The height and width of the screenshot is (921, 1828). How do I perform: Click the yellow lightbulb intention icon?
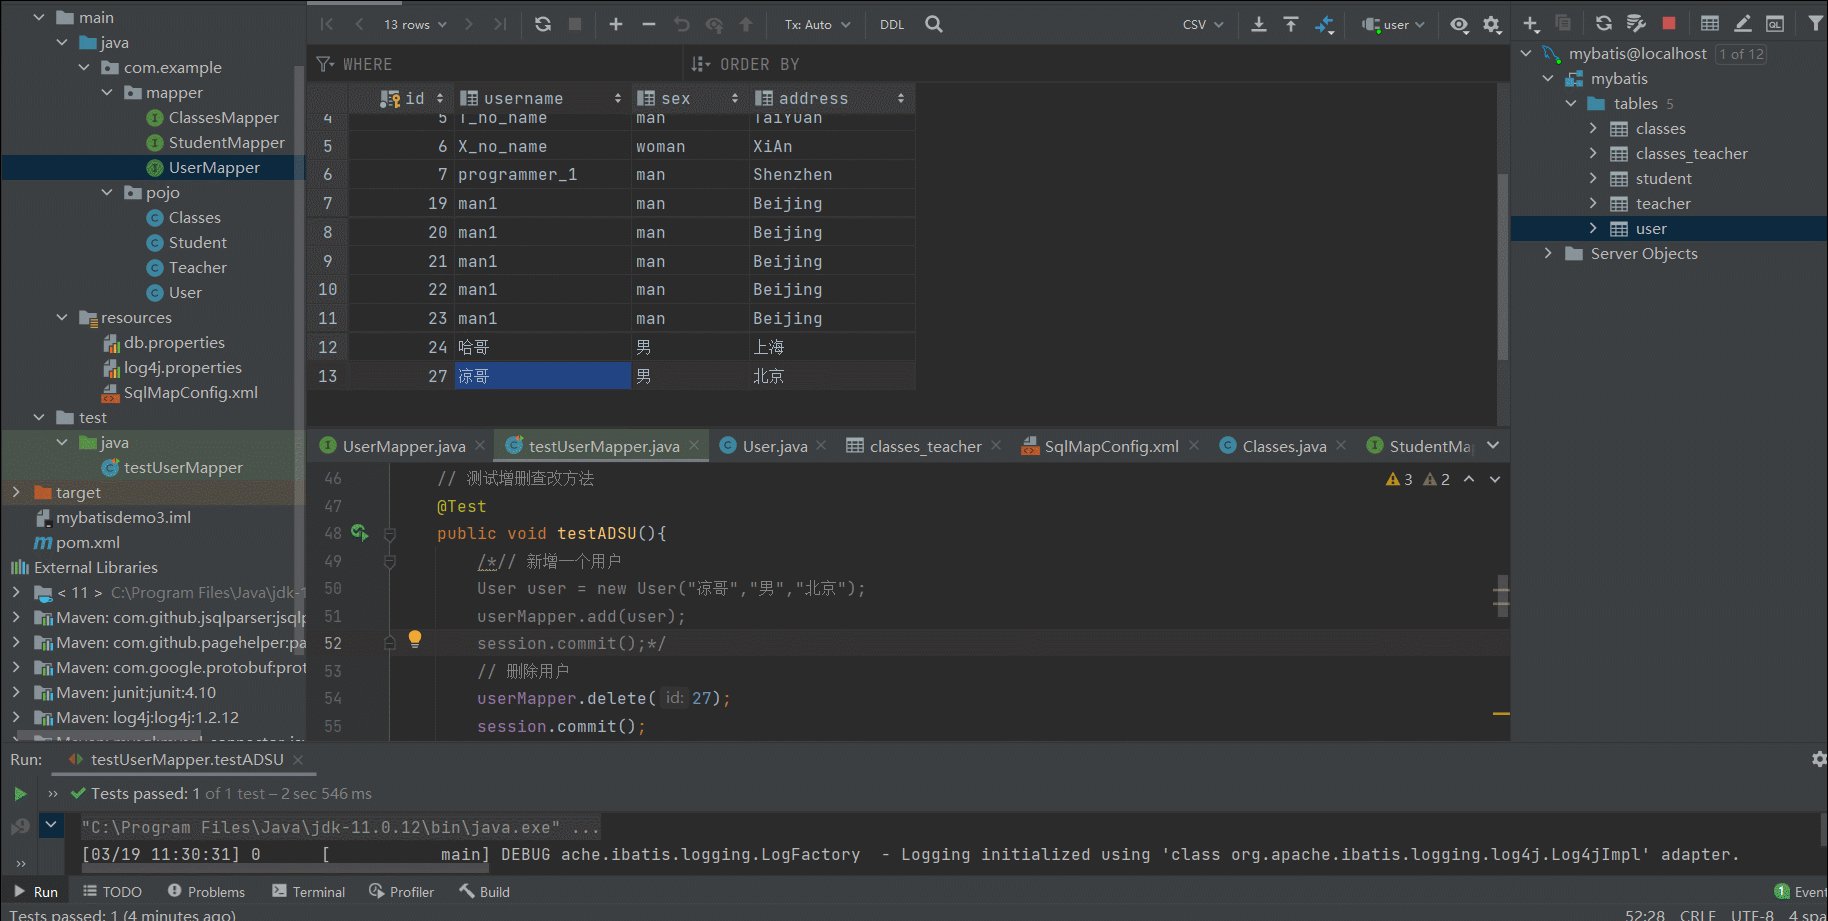coord(415,639)
